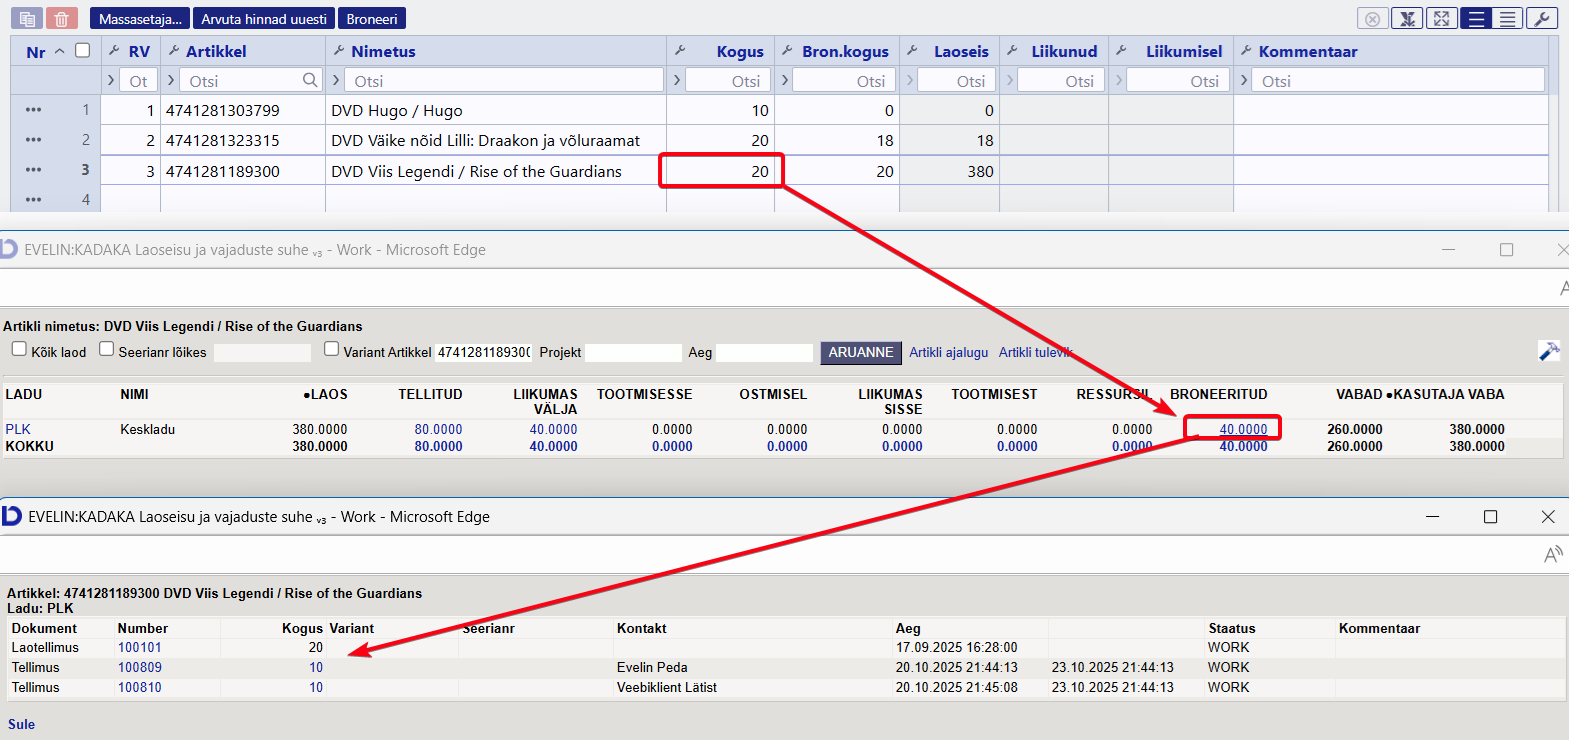Screen dimensions: 1569x740
Task: Click the magnifier in Artikkel search field
Action: (310, 80)
